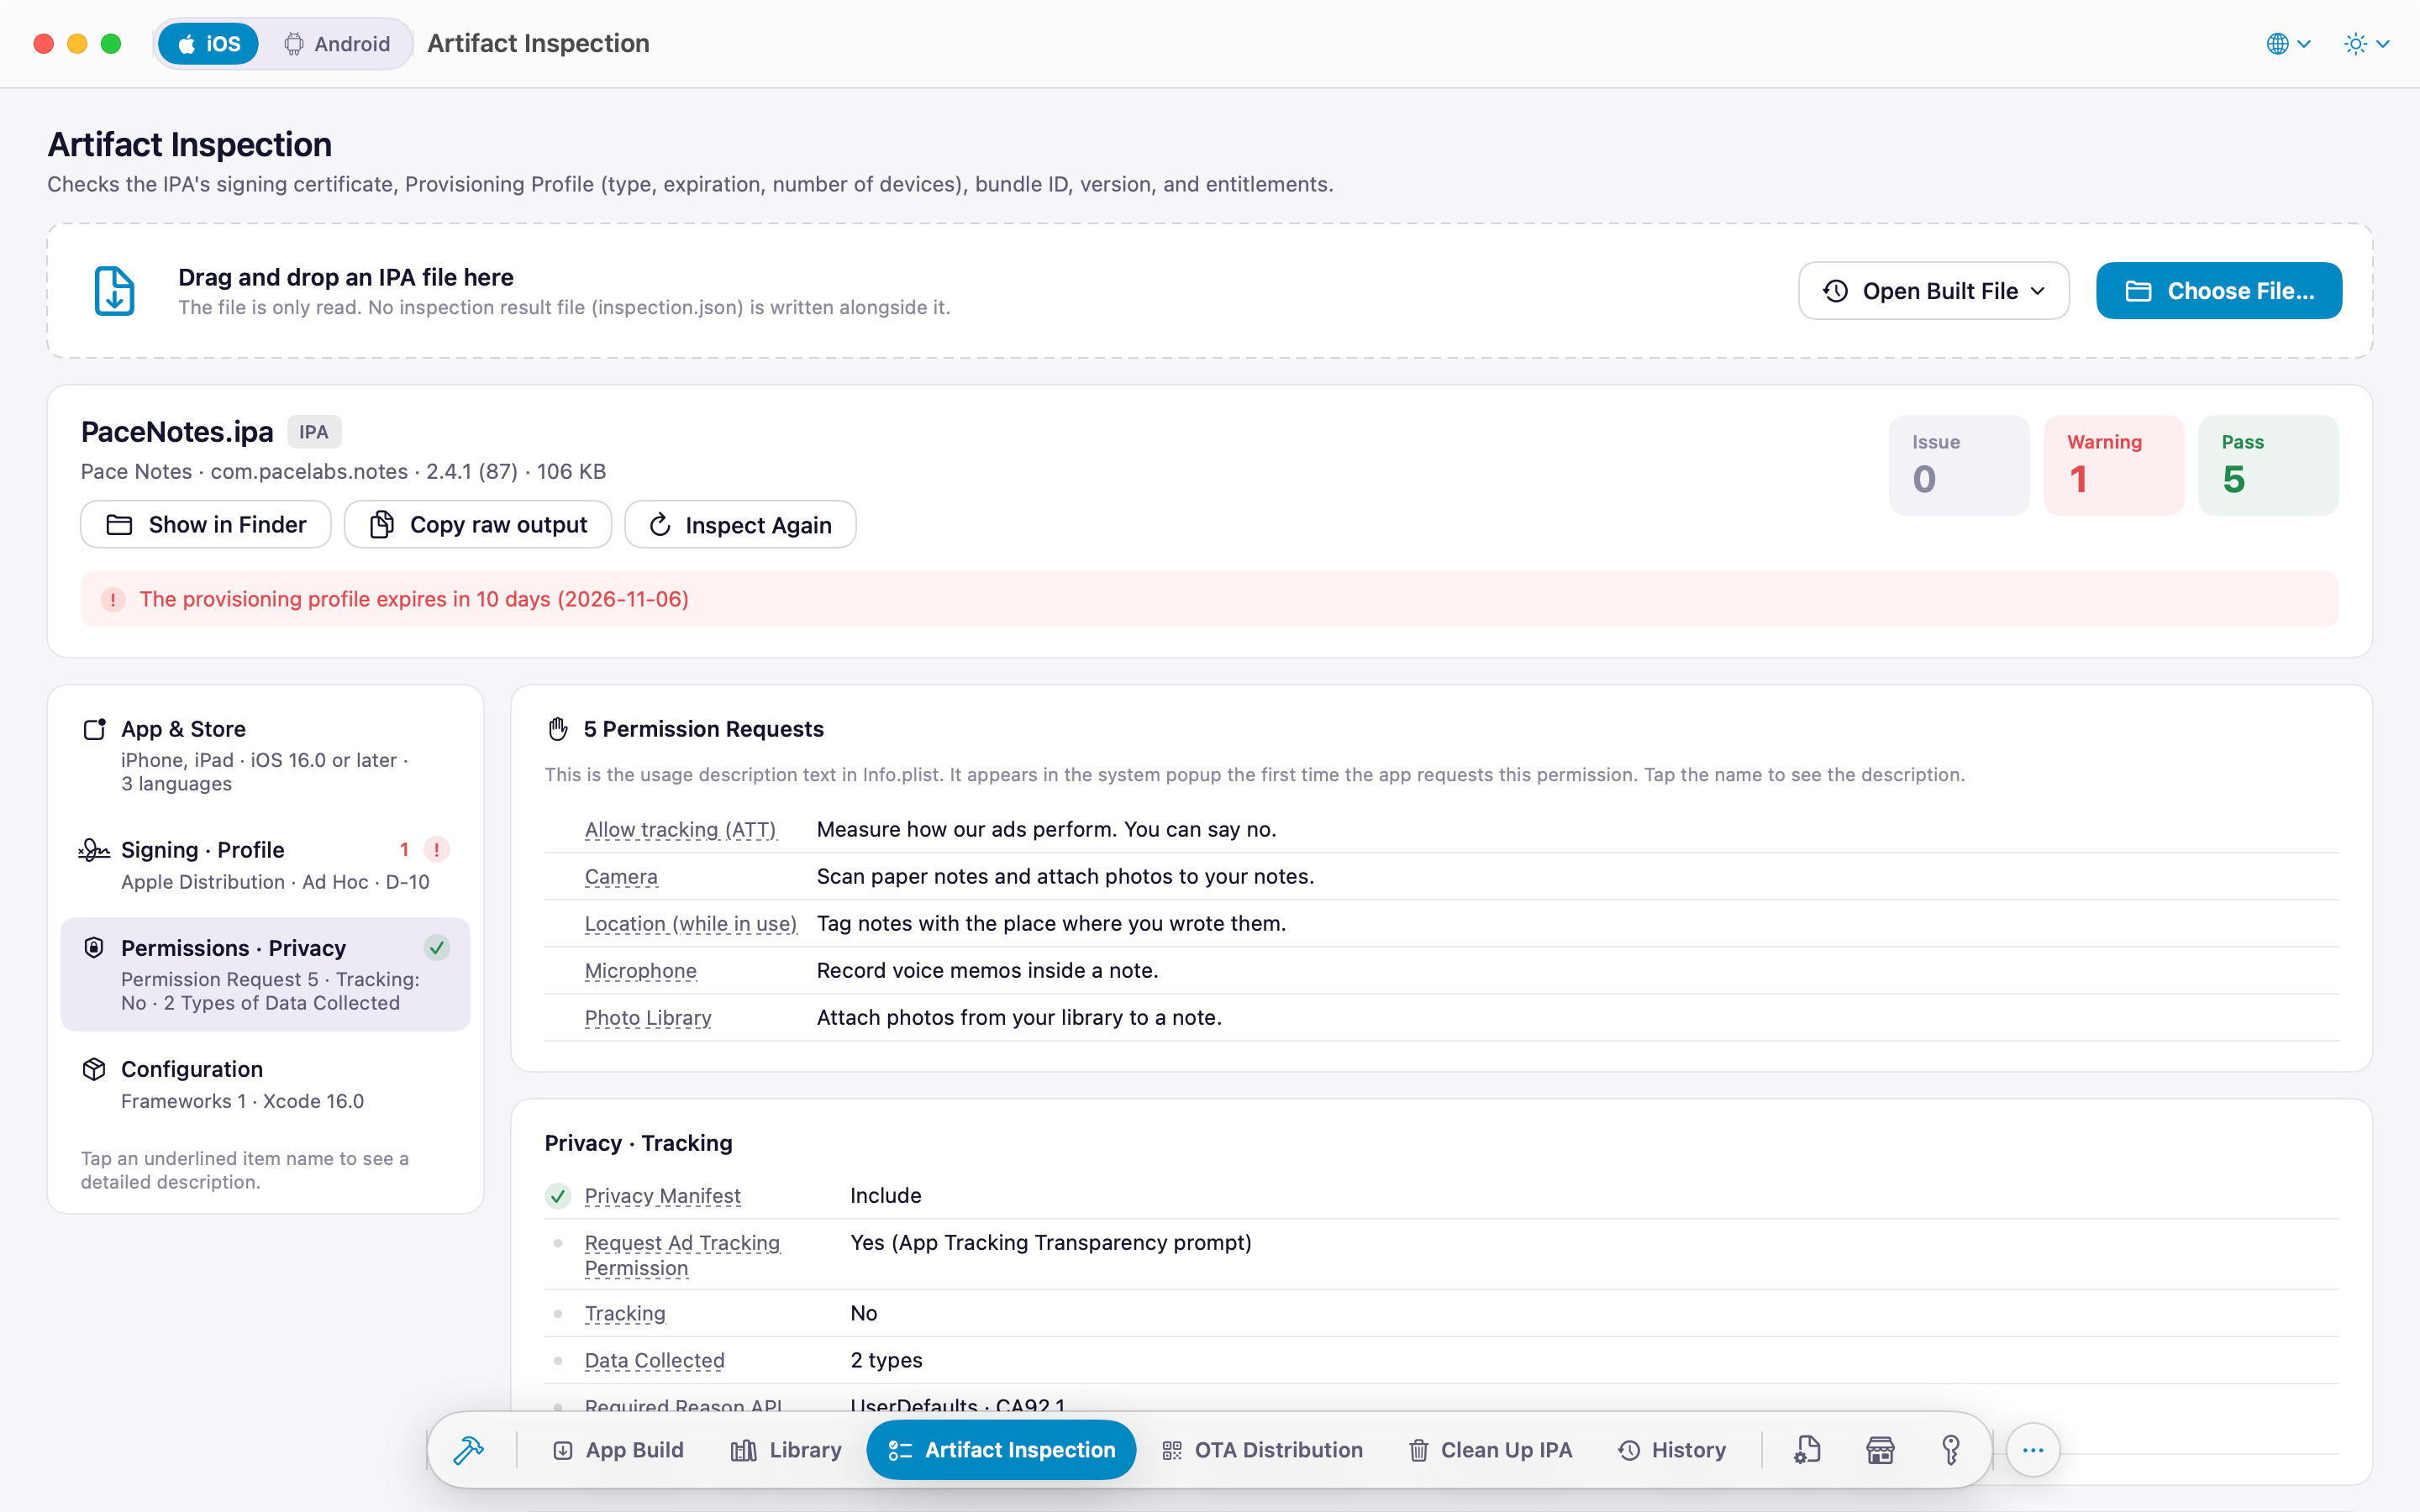Click the red warning icon on Signing row
The image size is (2420, 1512).
(437, 849)
